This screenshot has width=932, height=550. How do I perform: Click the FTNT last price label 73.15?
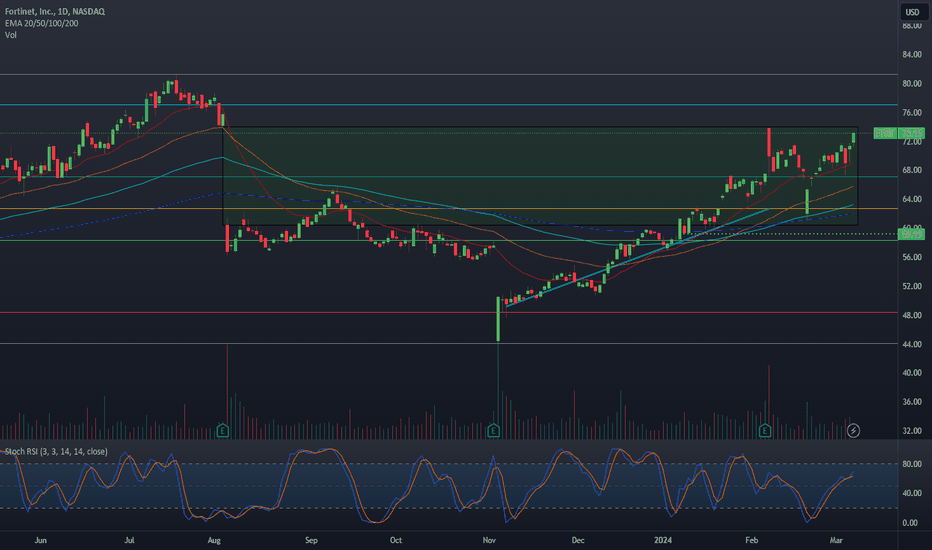coord(899,133)
